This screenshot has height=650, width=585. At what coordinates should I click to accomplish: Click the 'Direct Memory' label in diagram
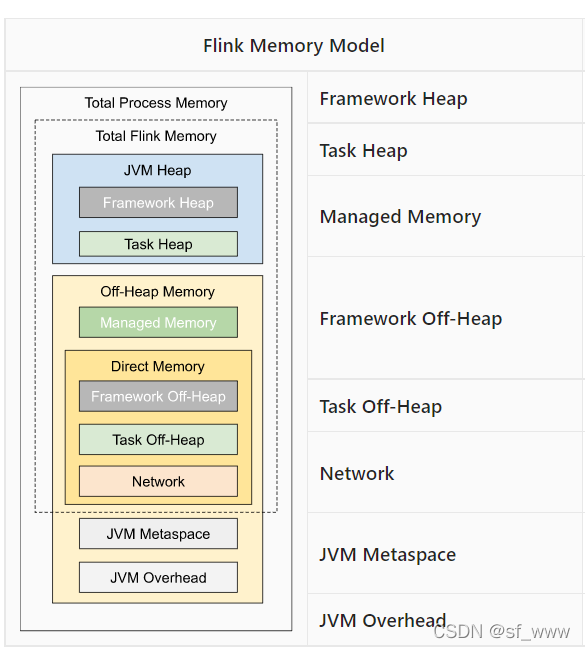tap(158, 366)
